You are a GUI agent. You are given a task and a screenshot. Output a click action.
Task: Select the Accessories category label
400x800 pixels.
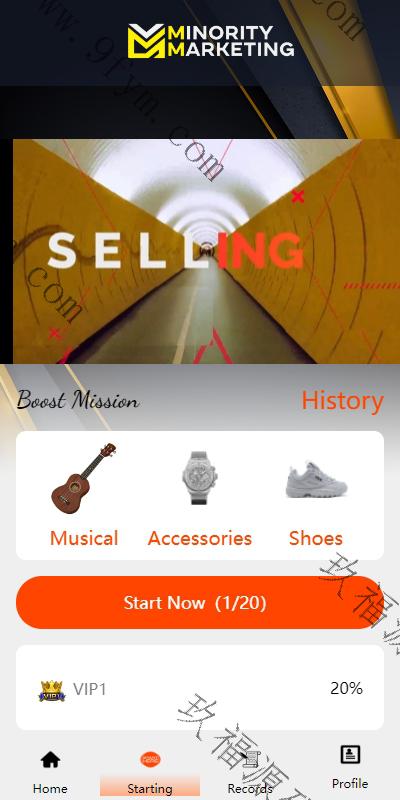point(200,538)
